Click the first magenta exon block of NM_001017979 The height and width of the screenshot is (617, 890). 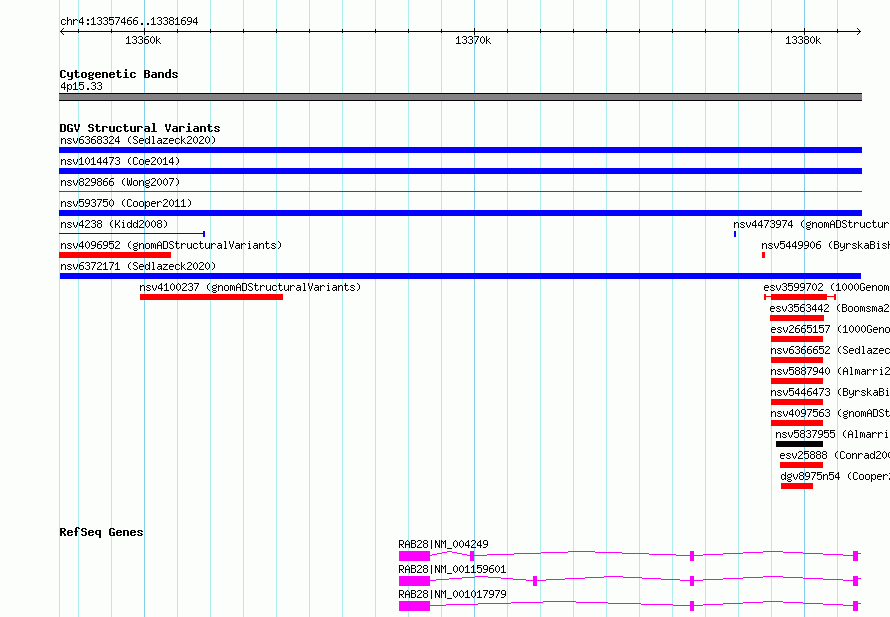coord(414,606)
